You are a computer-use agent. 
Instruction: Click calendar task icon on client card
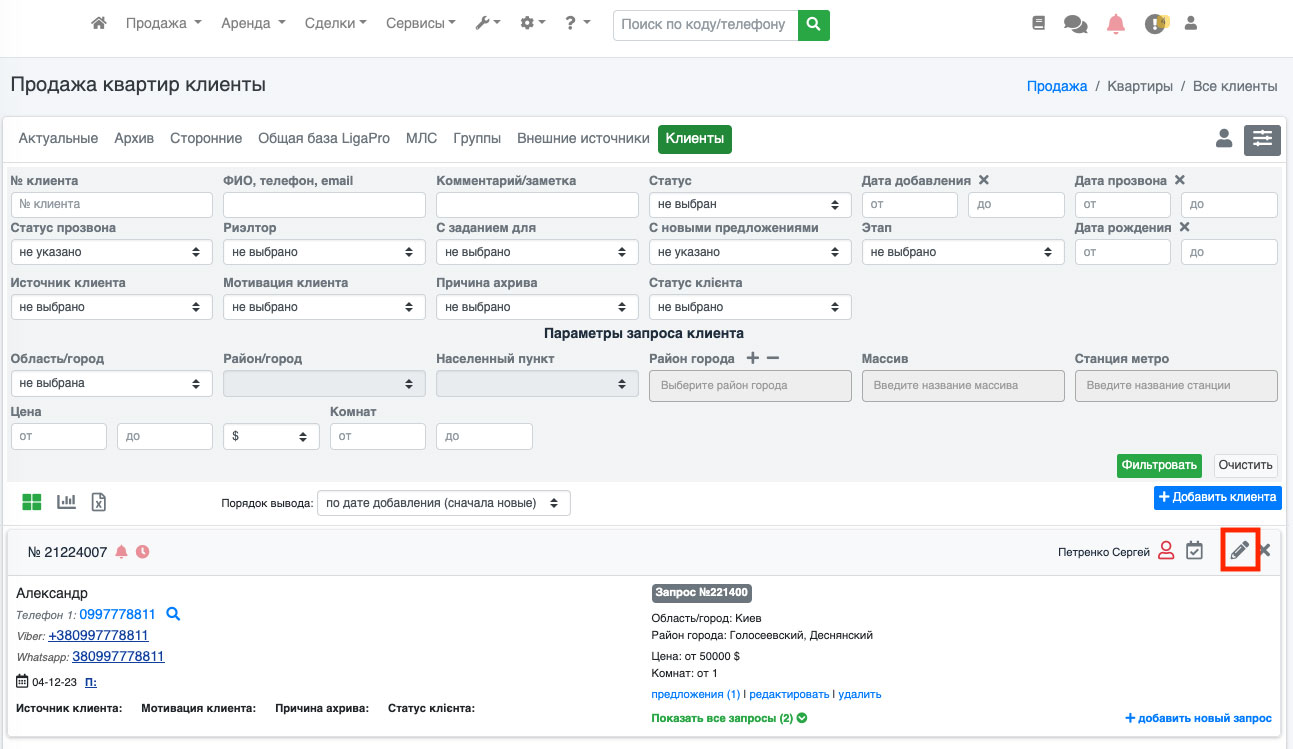[x=1194, y=550]
